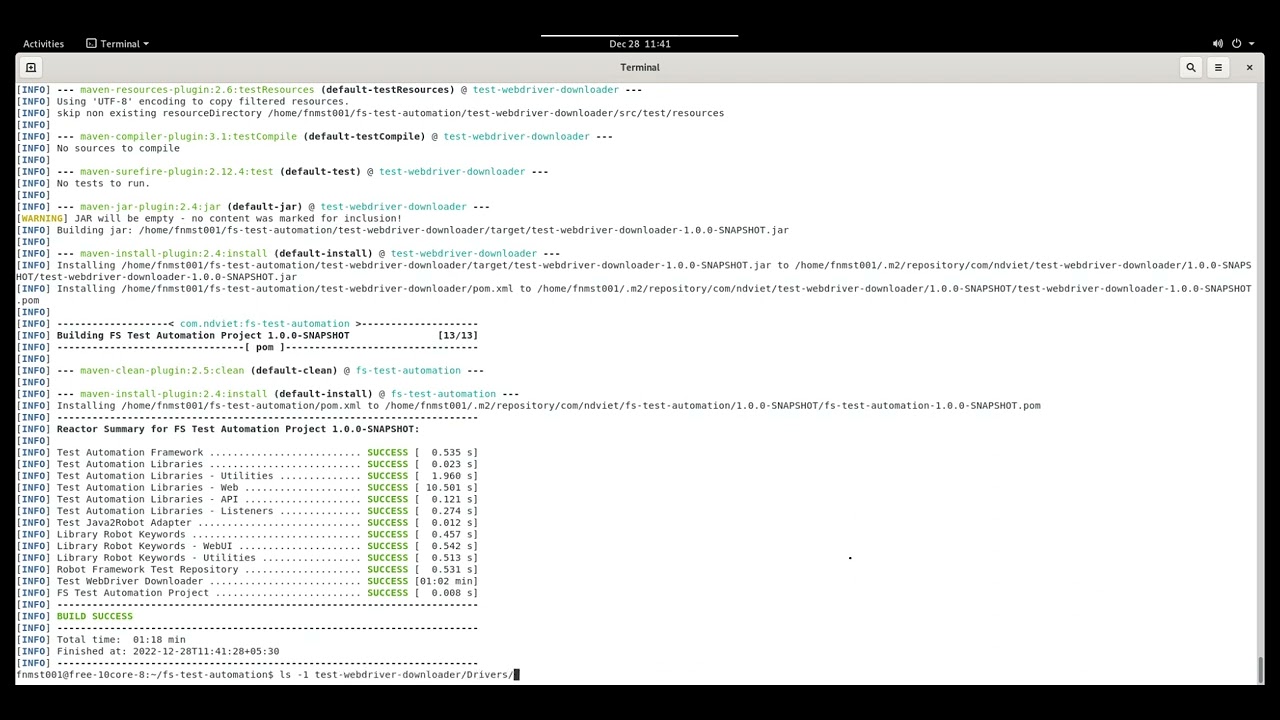Open the Terminal menu chevron in the top bar

point(145,43)
